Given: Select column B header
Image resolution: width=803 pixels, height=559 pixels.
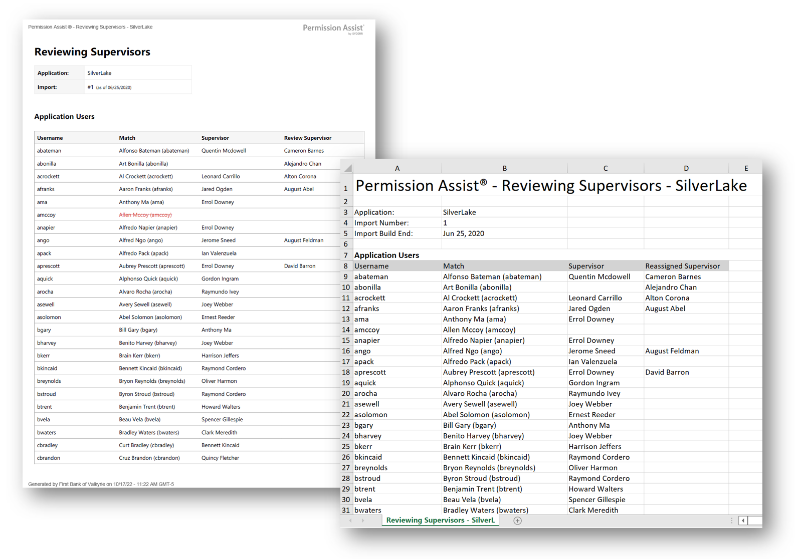Looking at the screenshot, I should pos(504,168).
